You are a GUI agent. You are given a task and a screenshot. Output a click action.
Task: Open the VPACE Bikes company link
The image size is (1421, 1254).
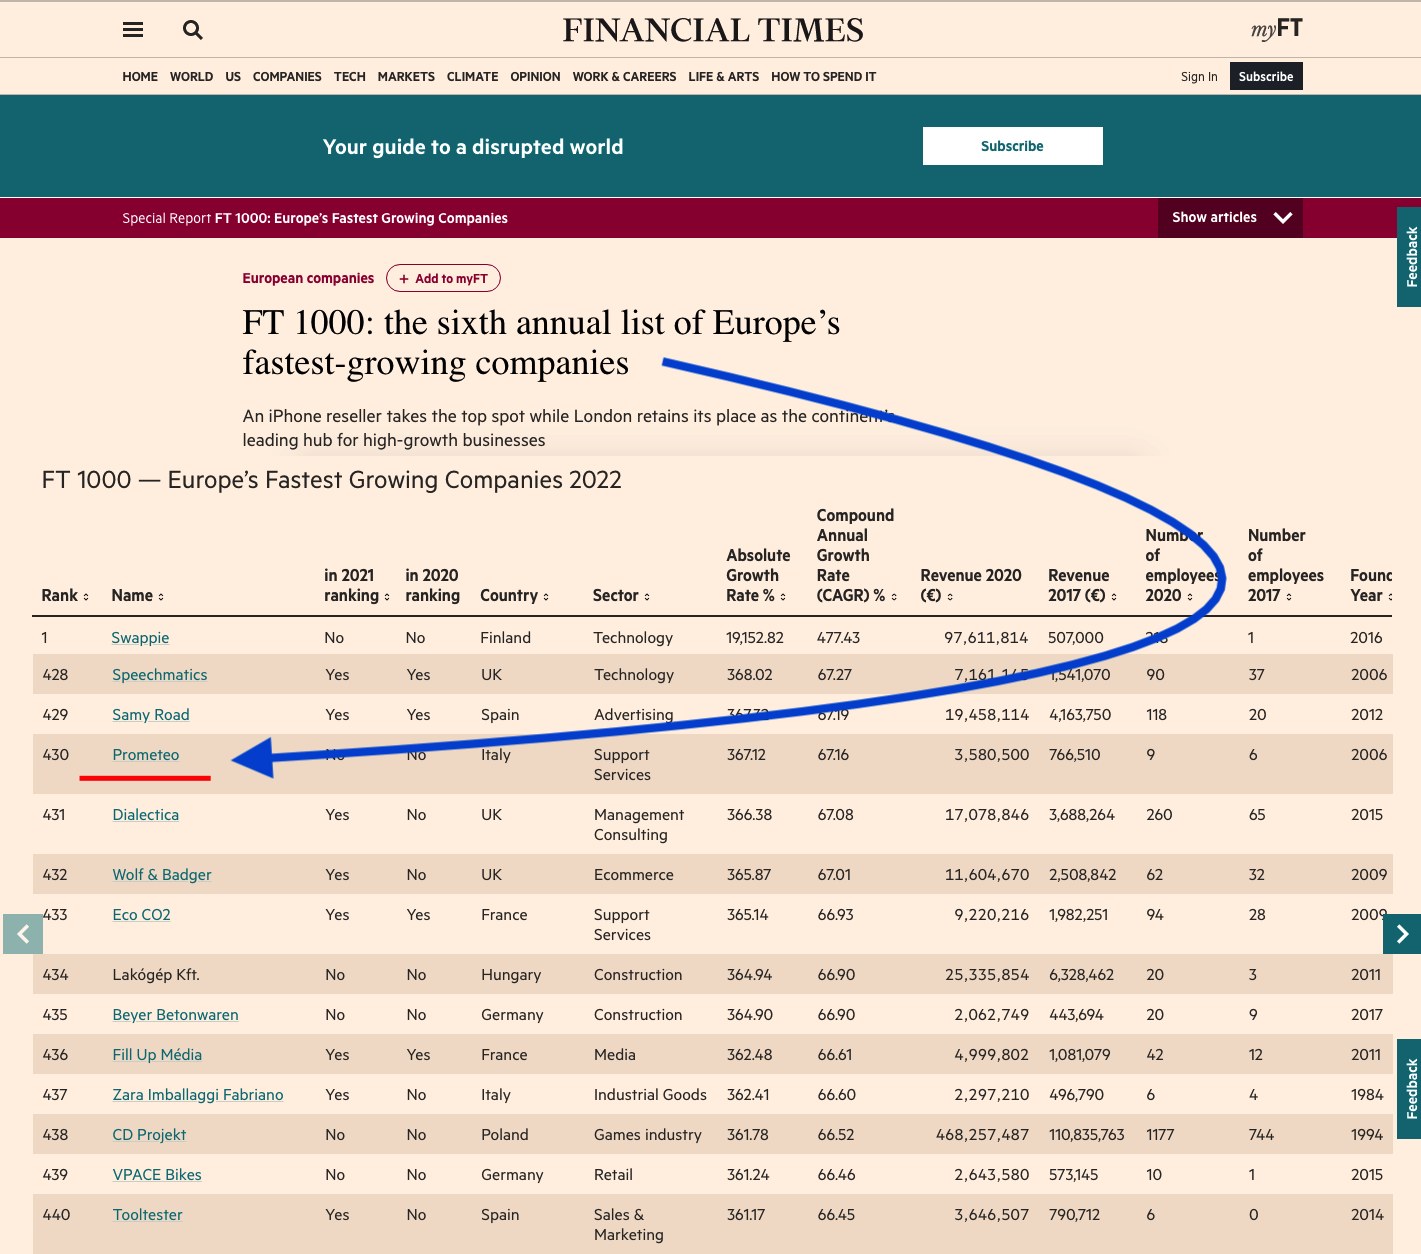[157, 1175]
